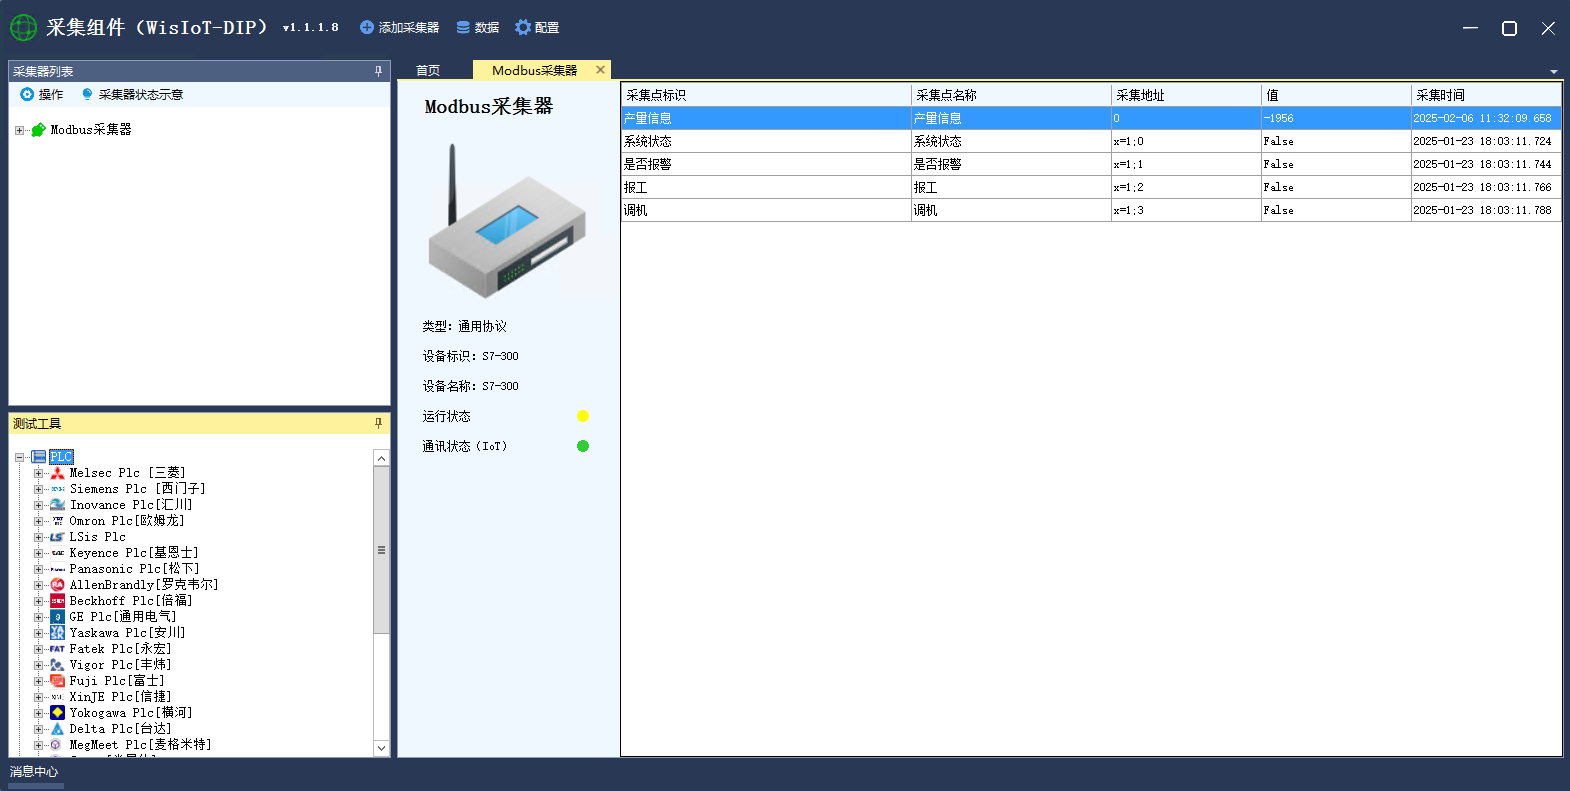1570x791 pixels.
Task: Click the gear icon for configuration
Action: point(523,28)
